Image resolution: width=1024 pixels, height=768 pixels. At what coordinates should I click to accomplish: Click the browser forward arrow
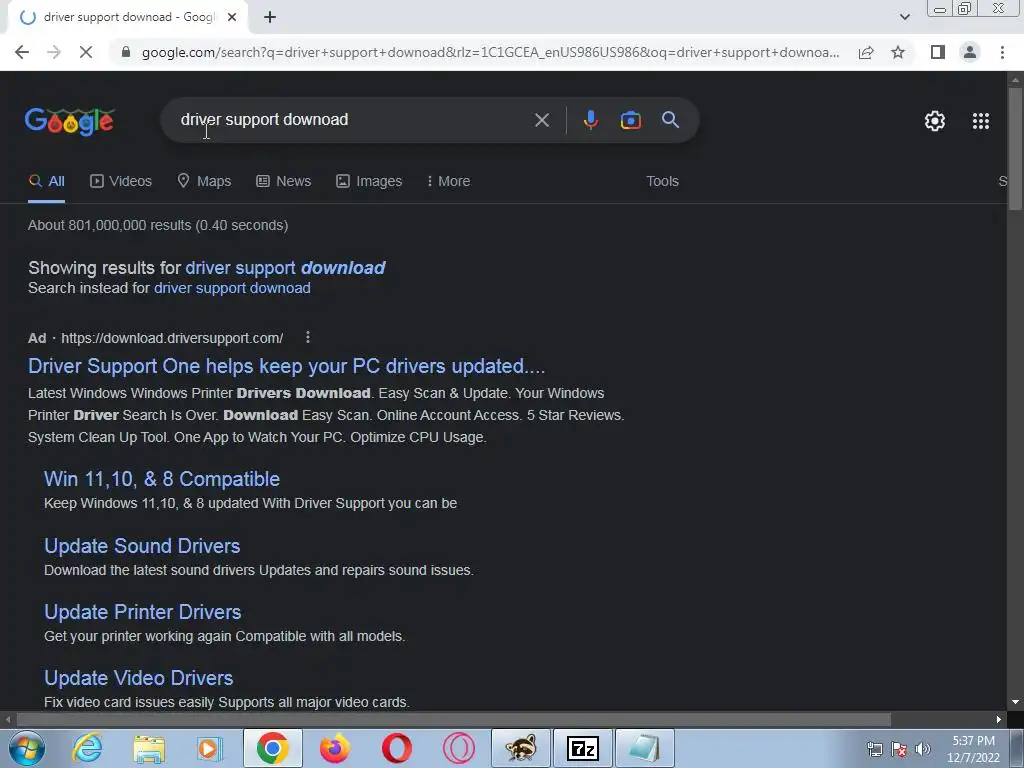point(54,52)
